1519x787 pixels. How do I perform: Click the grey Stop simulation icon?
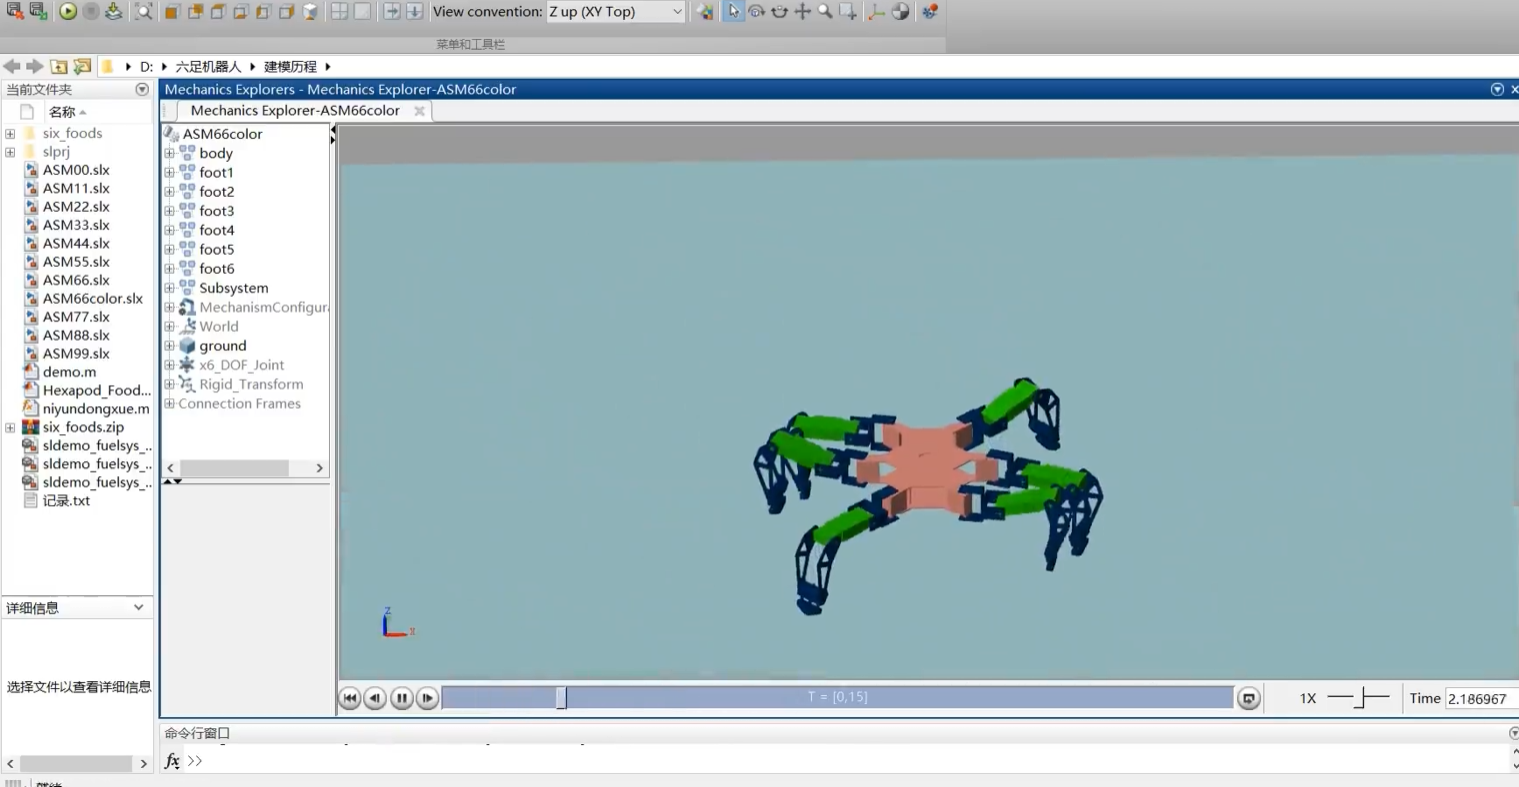tap(91, 12)
